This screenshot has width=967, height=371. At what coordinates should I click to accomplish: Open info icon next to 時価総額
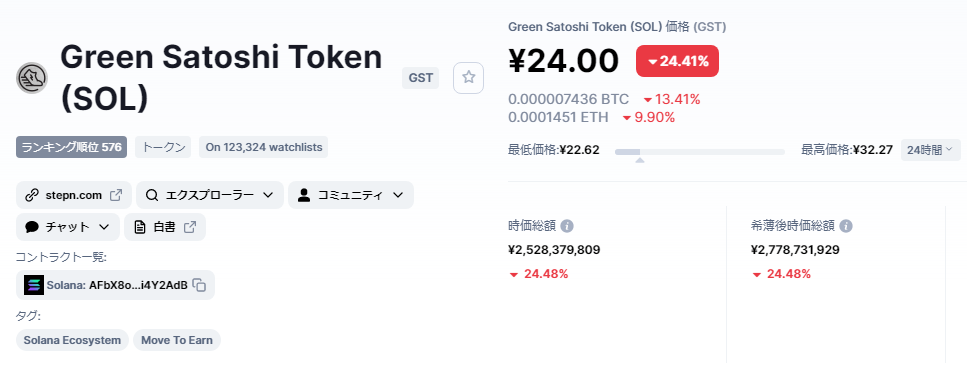(567, 226)
